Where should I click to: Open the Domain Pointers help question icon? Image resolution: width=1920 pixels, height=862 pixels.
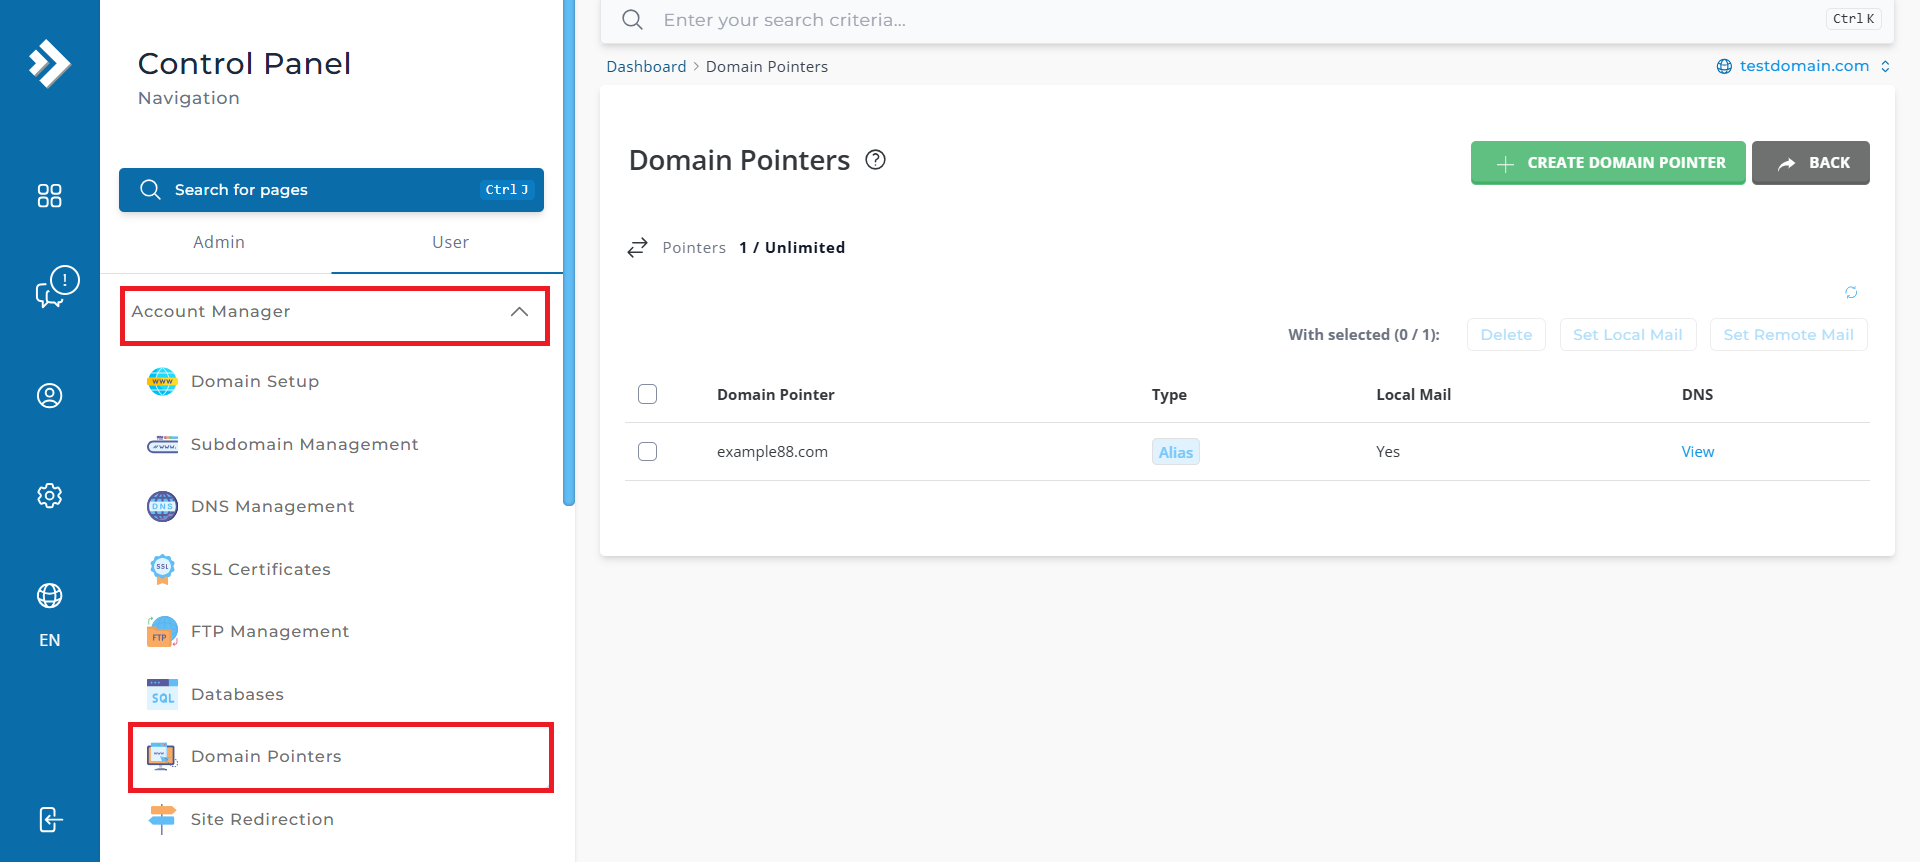[x=876, y=160]
